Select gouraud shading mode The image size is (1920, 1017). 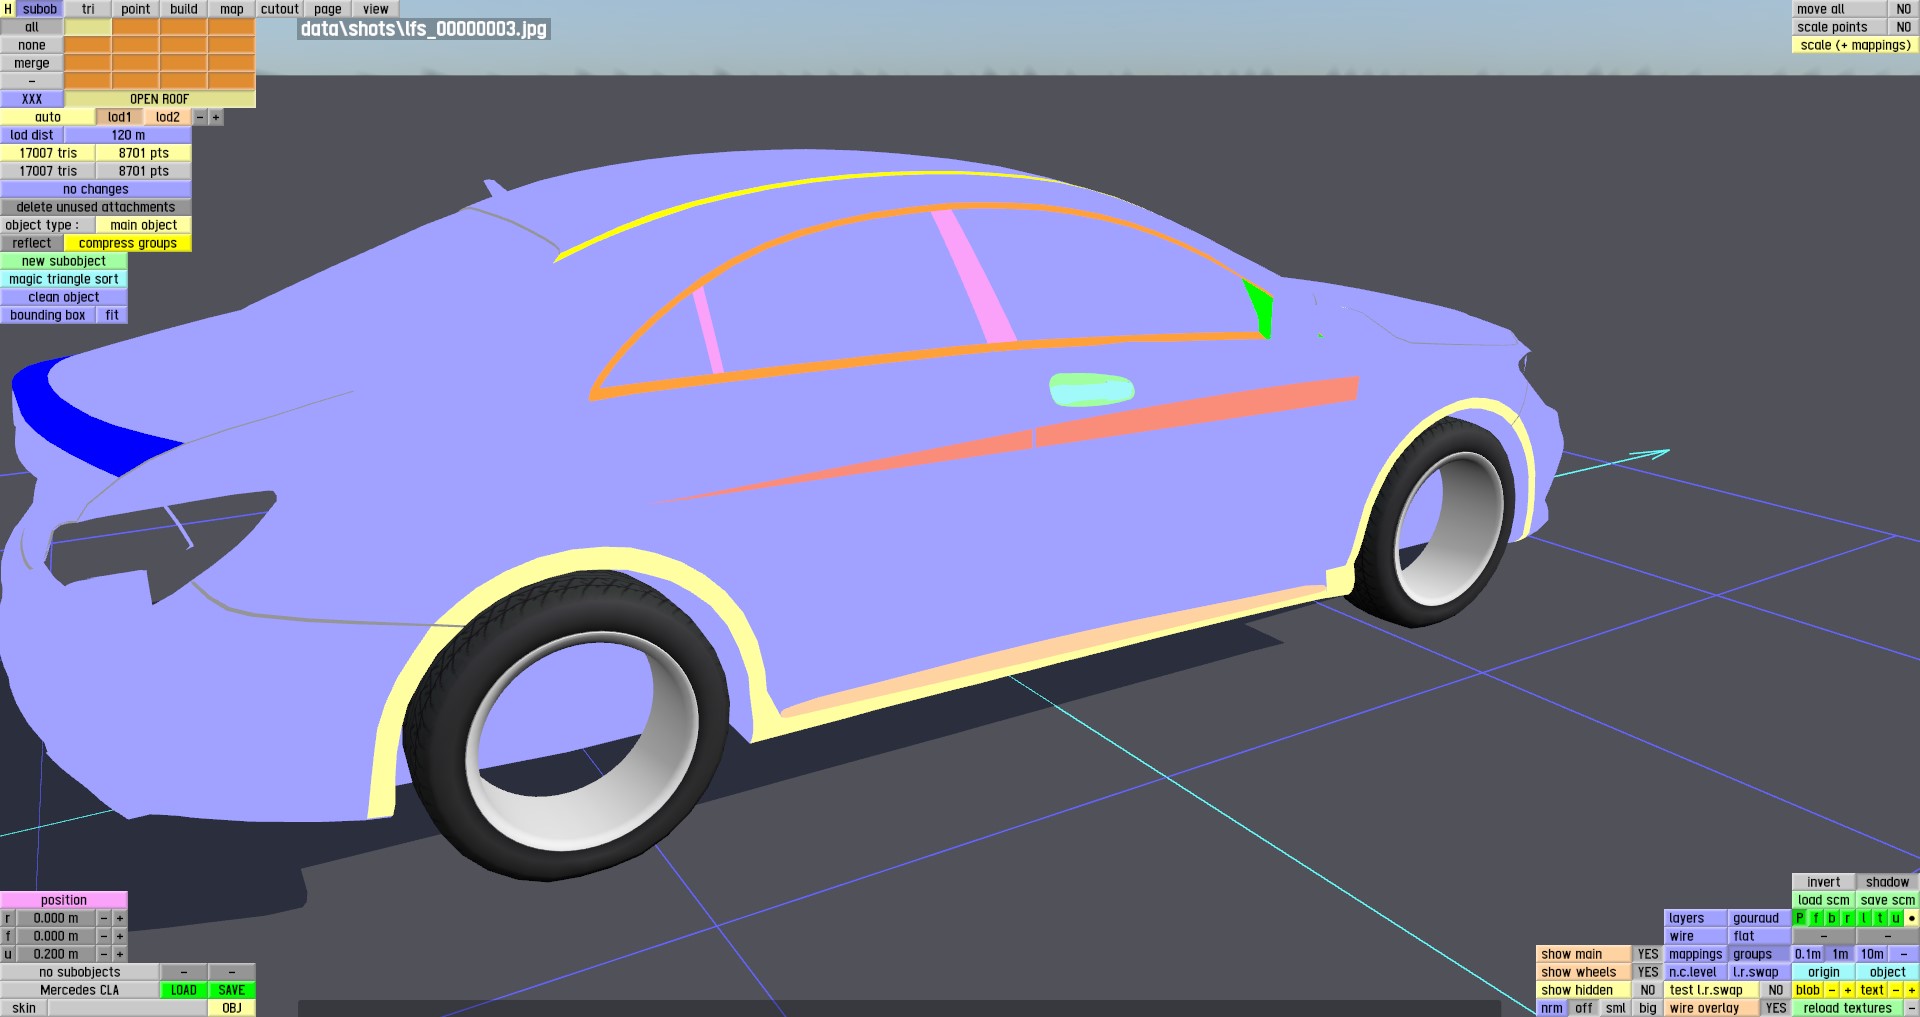coord(1760,918)
